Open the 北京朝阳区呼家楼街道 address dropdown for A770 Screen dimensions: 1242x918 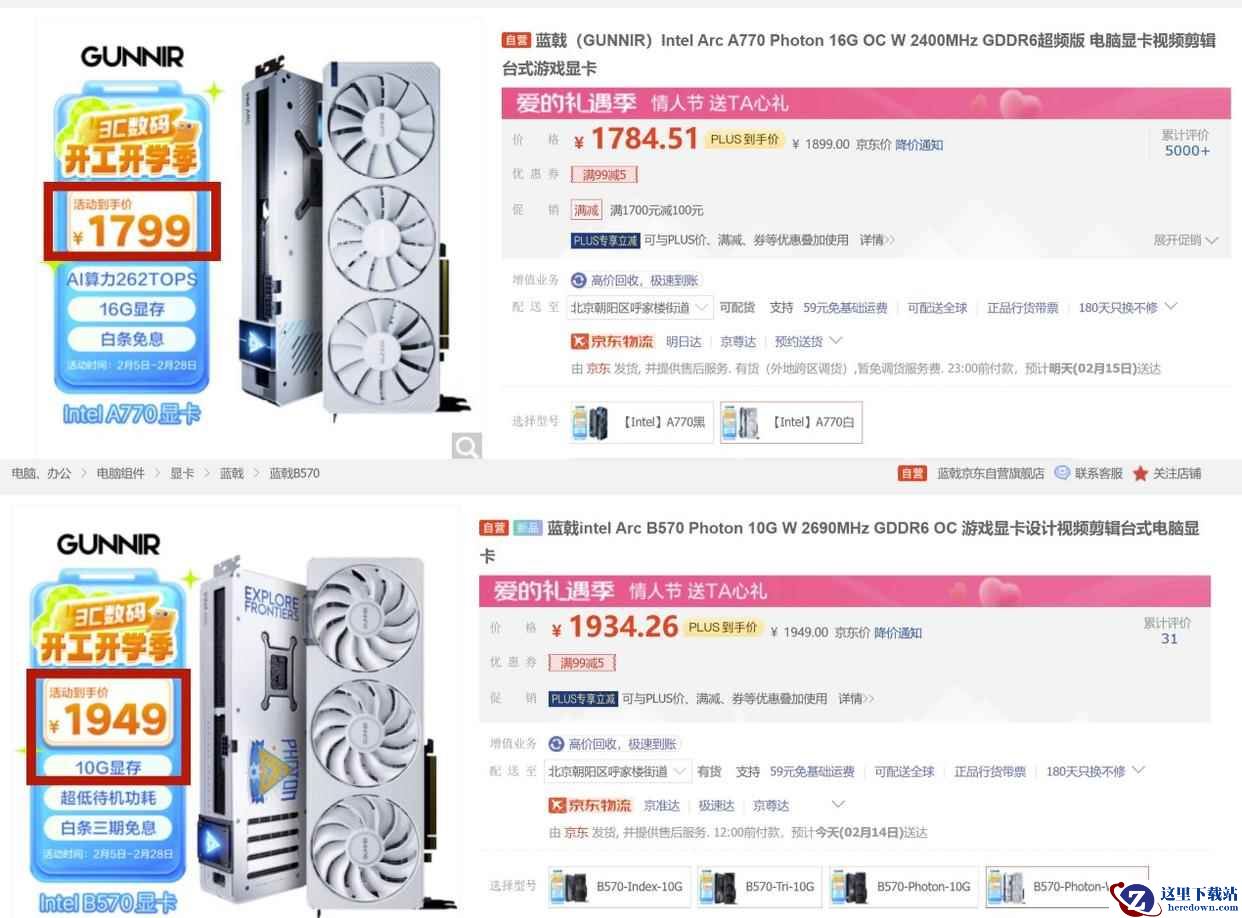(x=640, y=308)
